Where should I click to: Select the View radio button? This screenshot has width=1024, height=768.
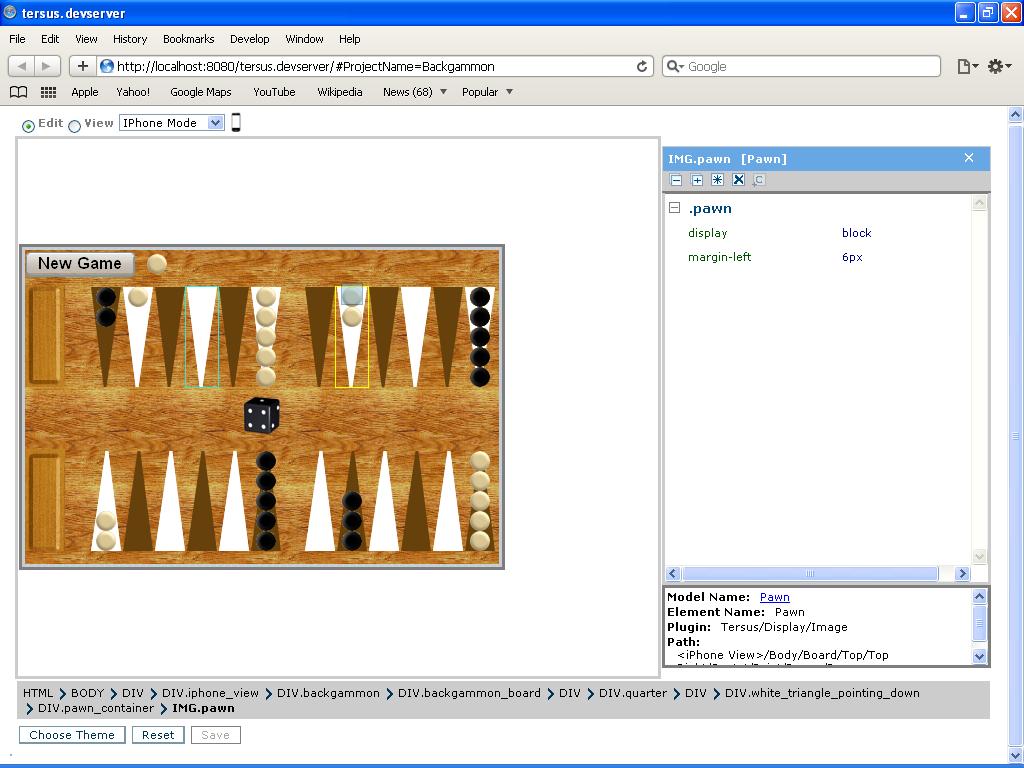(x=74, y=125)
